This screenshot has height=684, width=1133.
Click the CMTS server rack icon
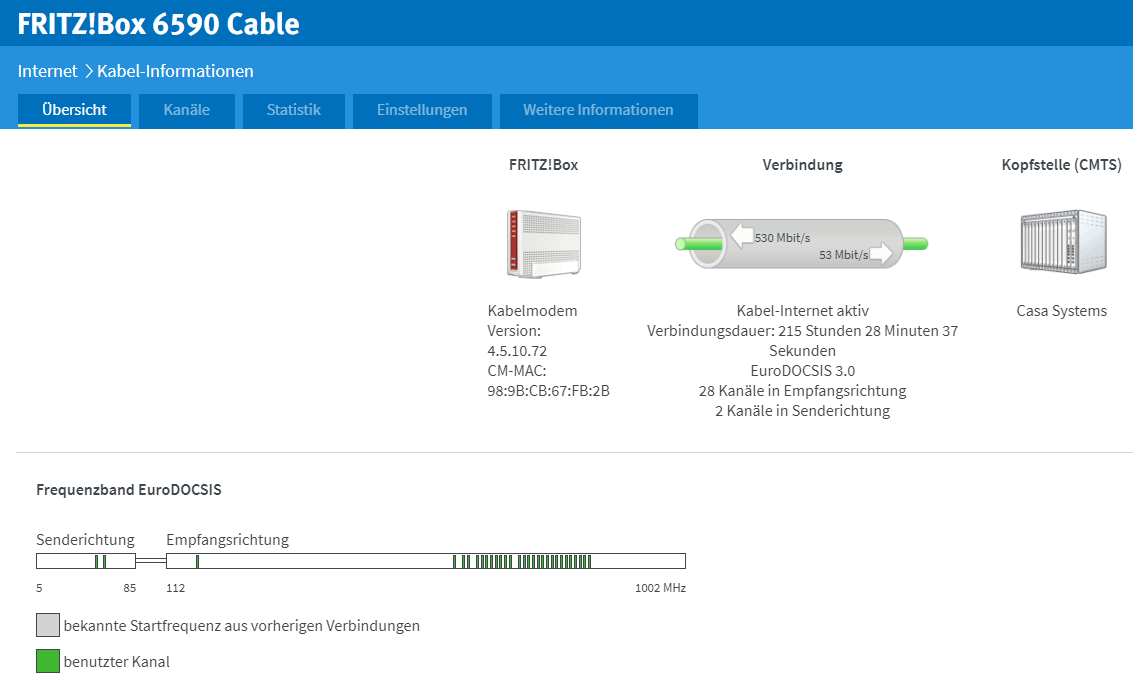click(x=1062, y=241)
